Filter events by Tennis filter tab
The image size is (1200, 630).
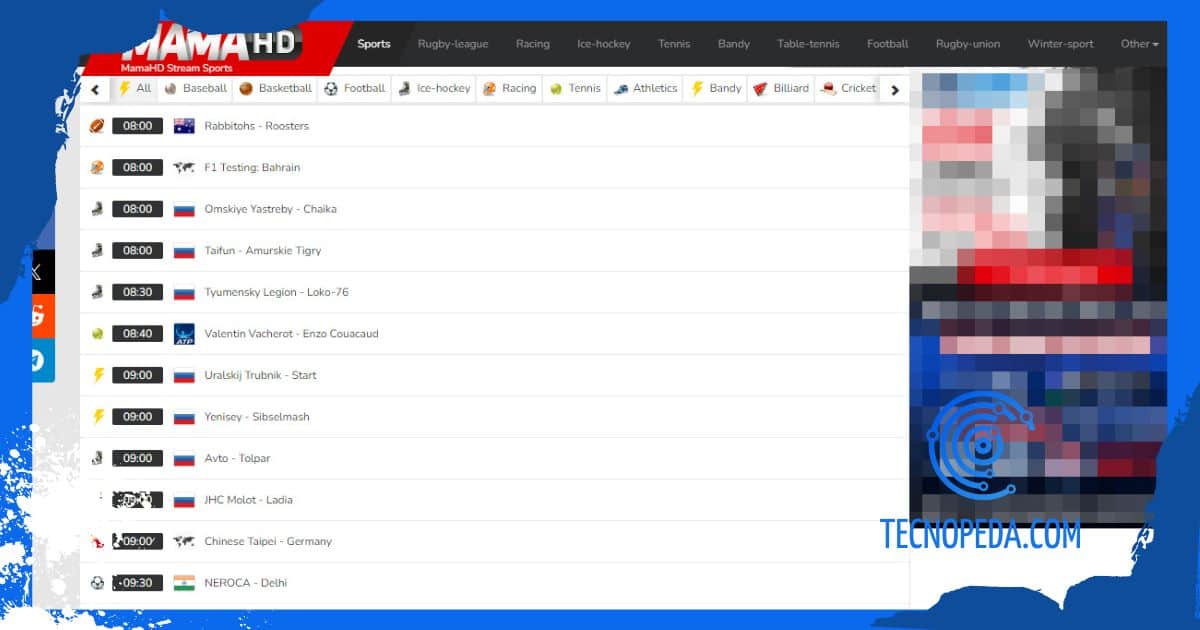point(576,88)
